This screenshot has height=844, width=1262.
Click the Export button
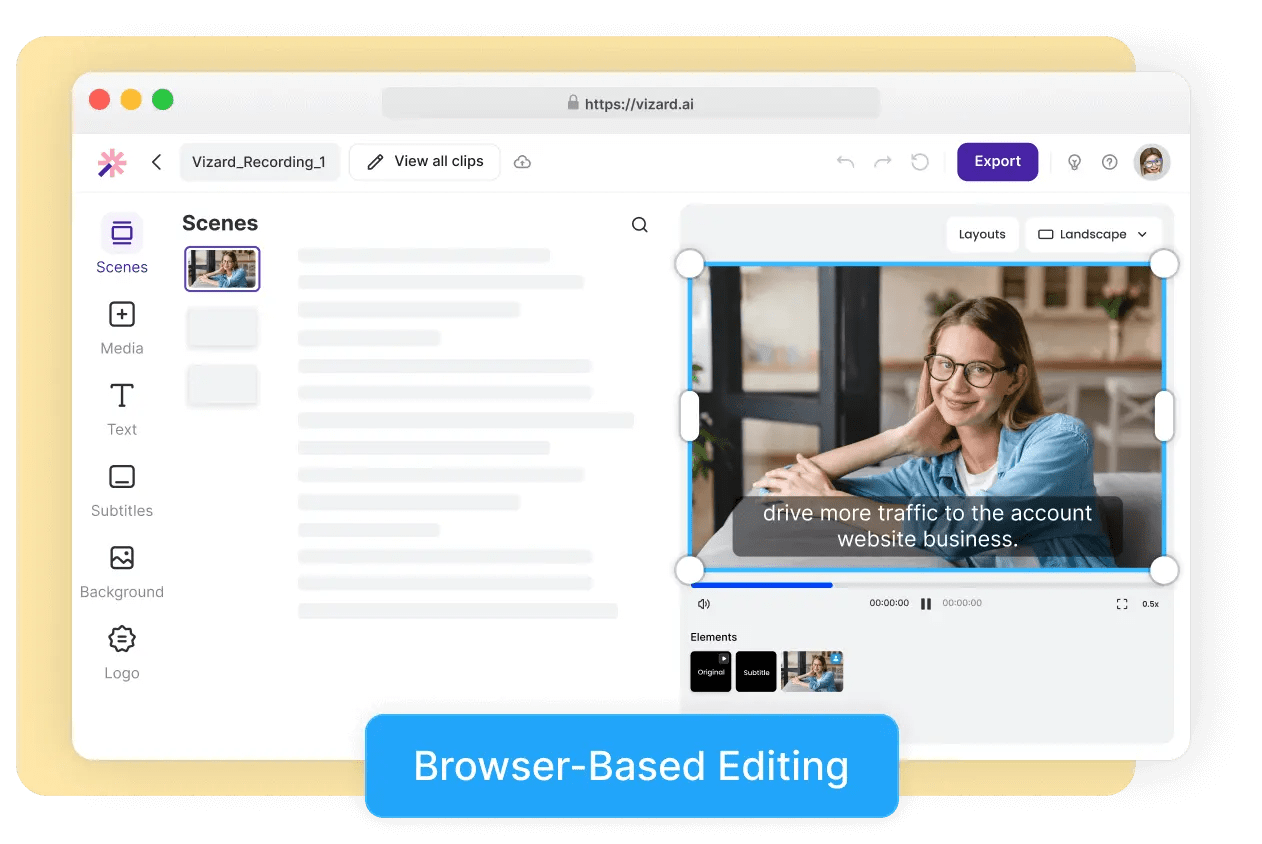(997, 161)
